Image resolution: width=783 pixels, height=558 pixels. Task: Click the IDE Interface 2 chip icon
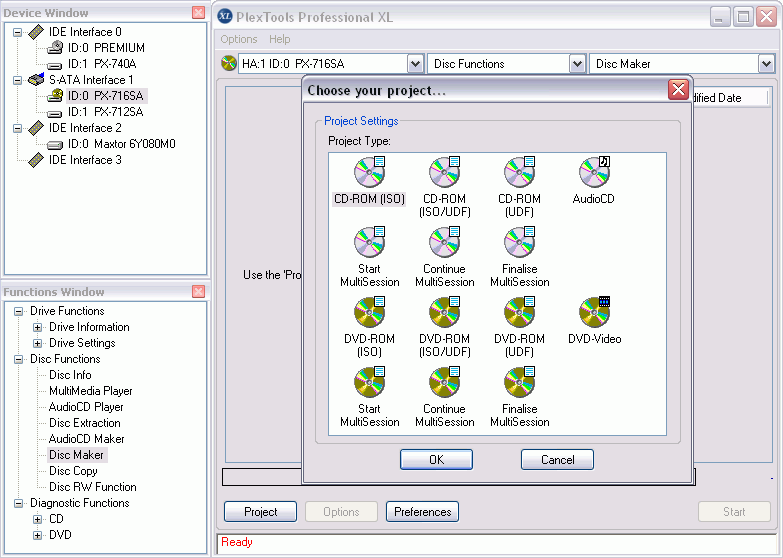point(36,128)
